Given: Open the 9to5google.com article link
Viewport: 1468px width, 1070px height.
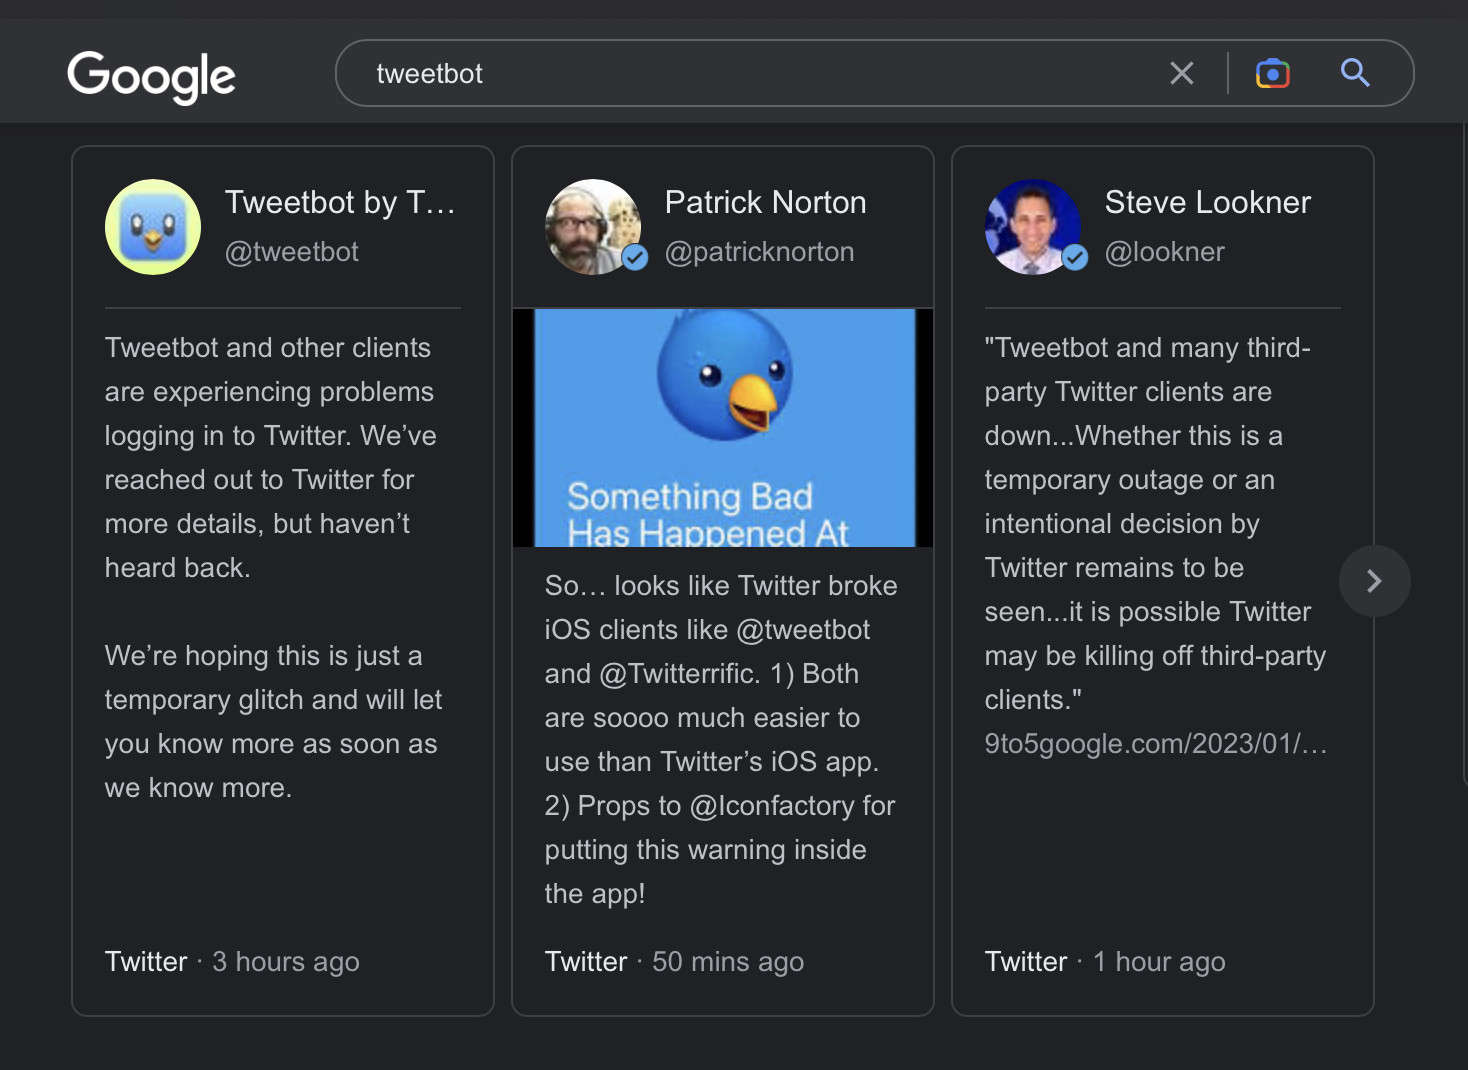Looking at the screenshot, I should coord(1155,744).
